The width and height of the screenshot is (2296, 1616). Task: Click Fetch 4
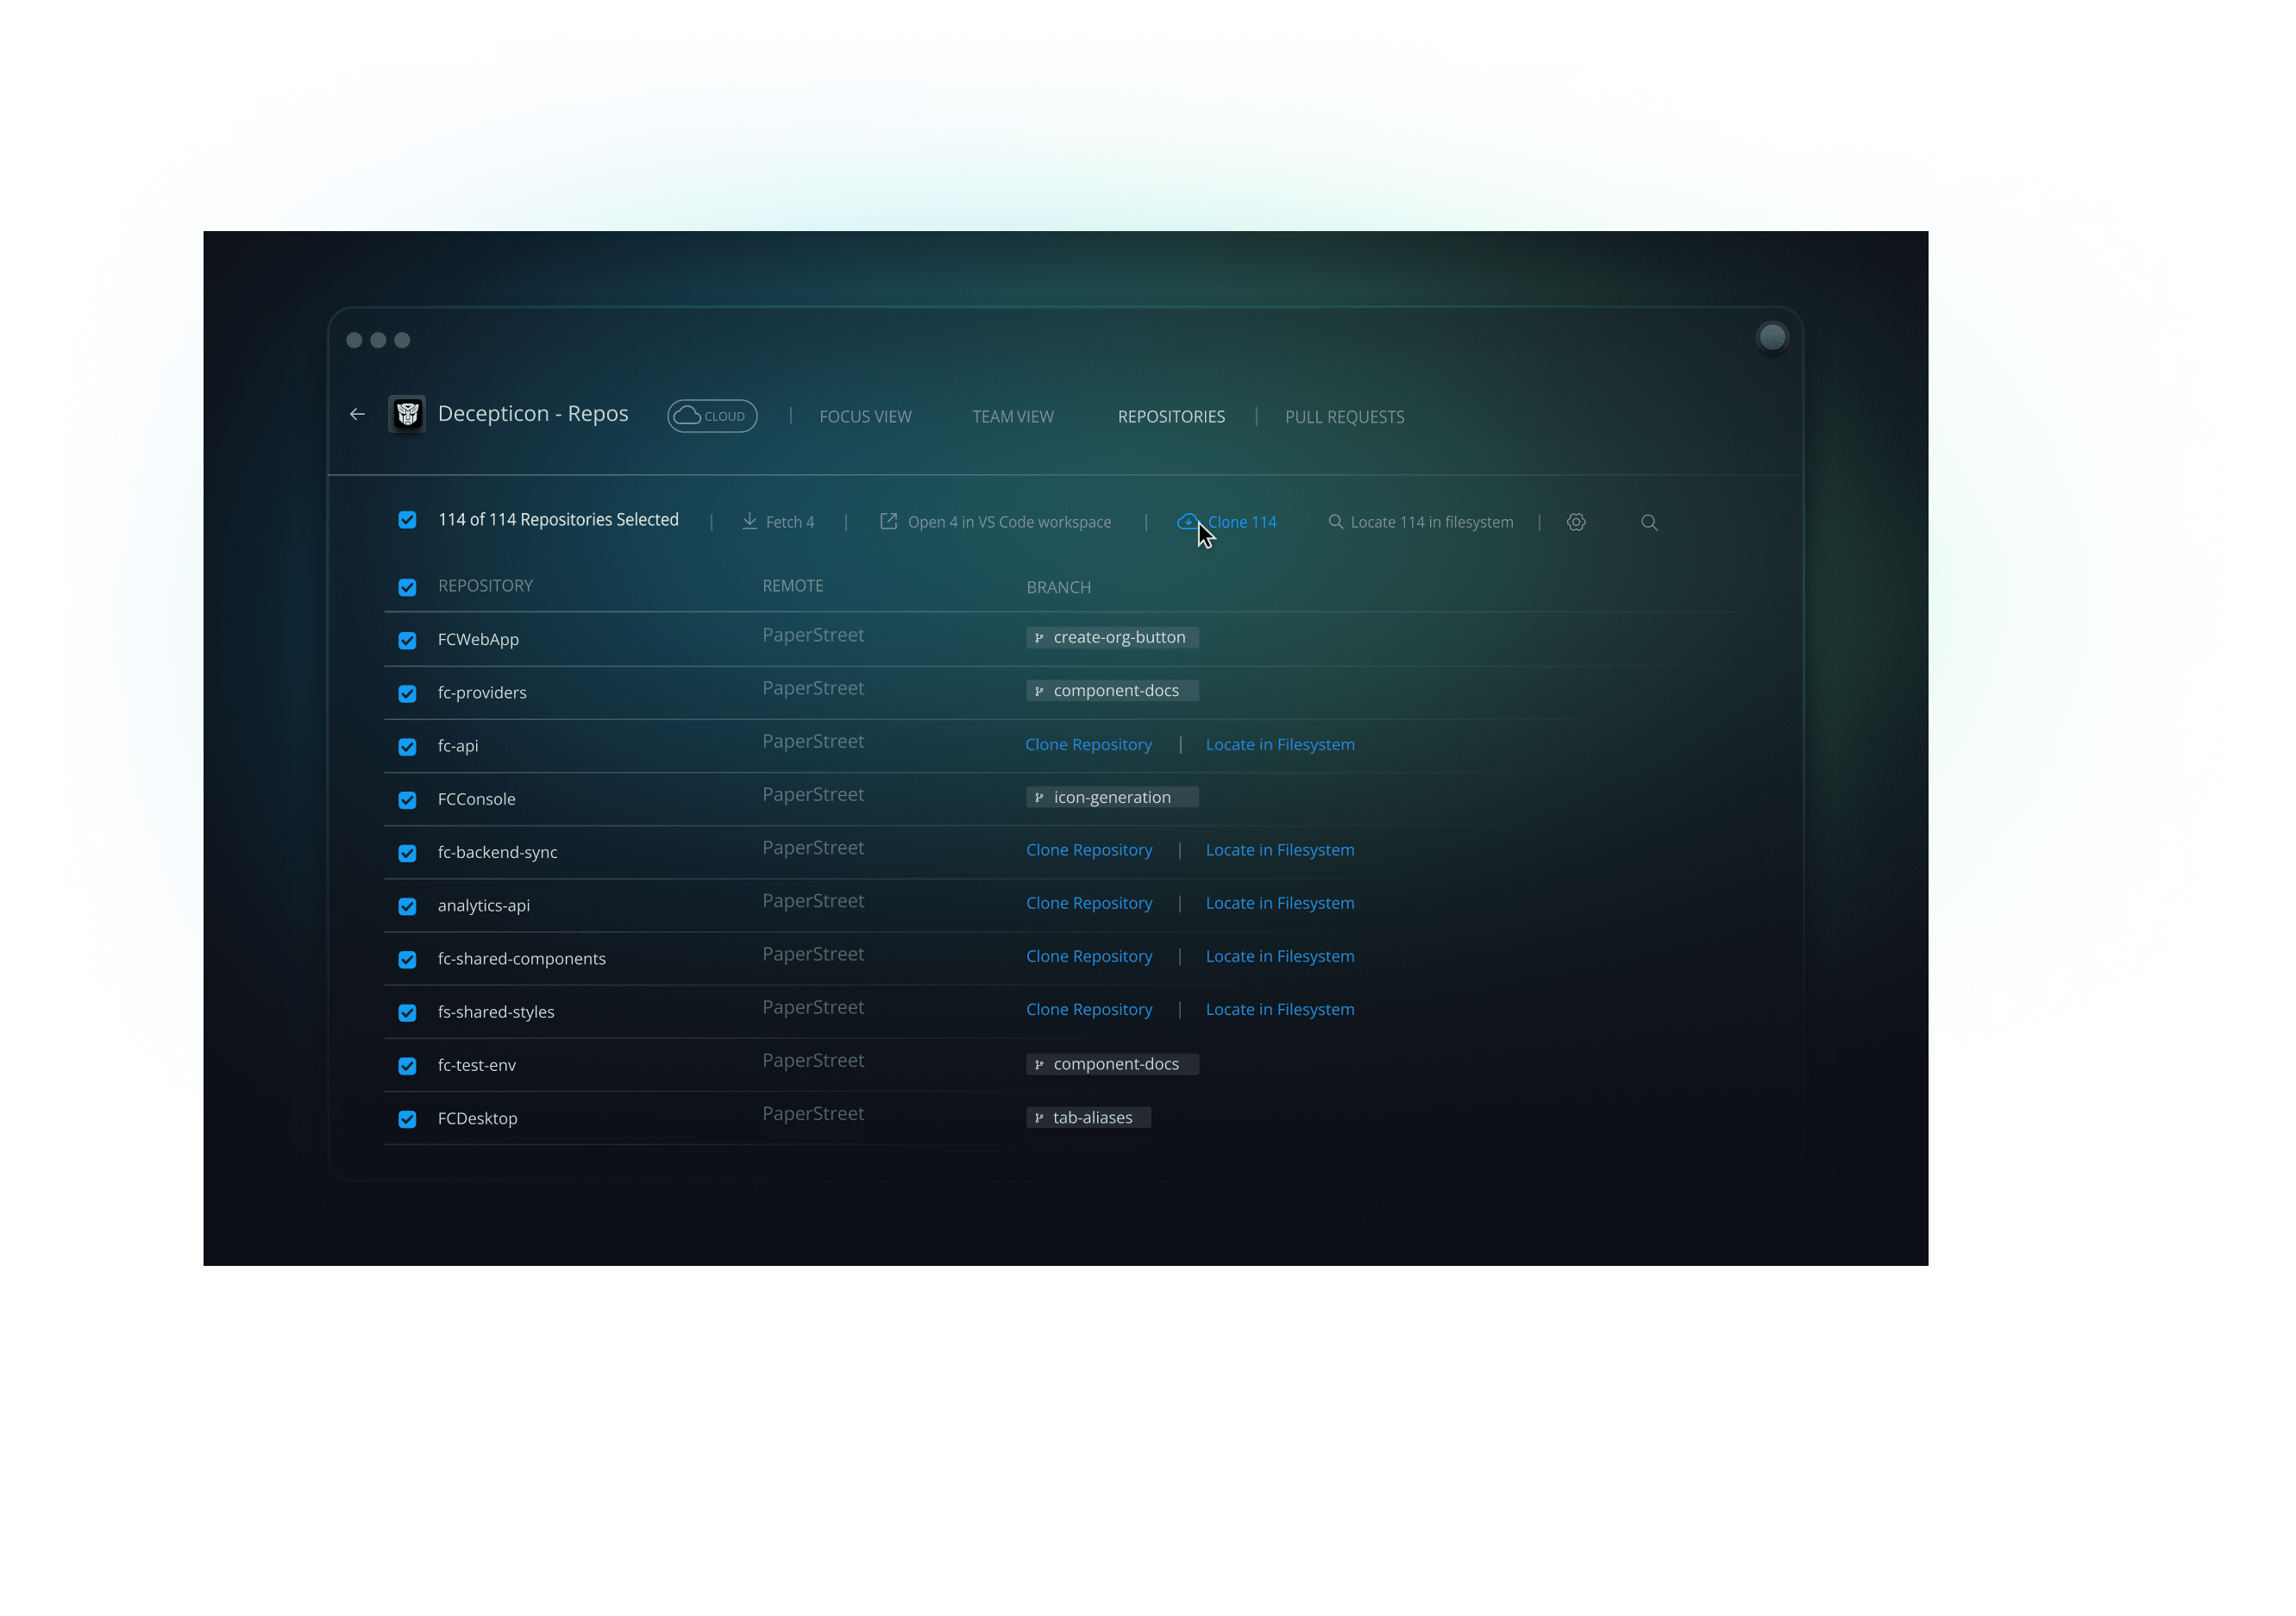790,522
